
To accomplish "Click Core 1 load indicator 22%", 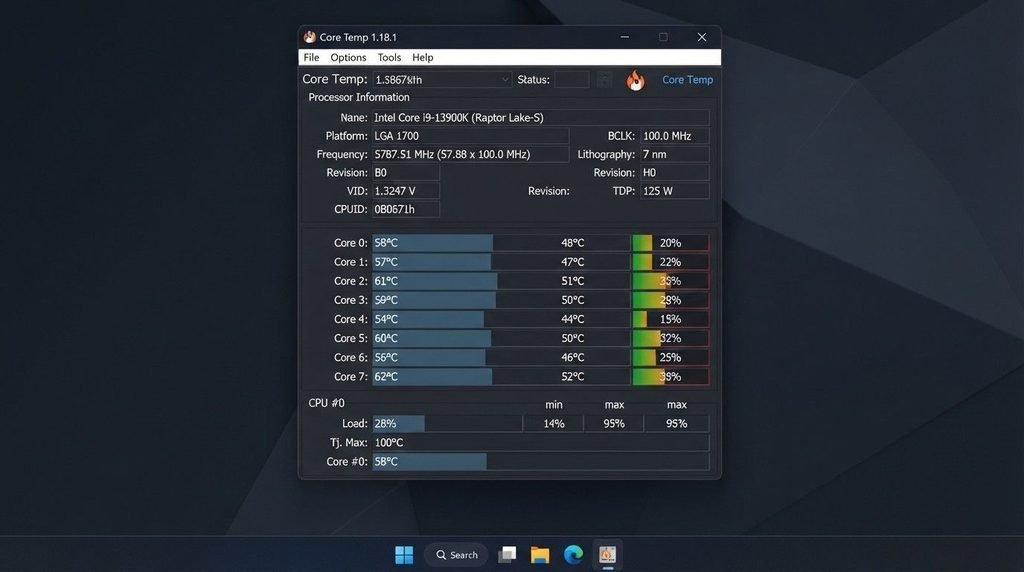I will pos(670,262).
